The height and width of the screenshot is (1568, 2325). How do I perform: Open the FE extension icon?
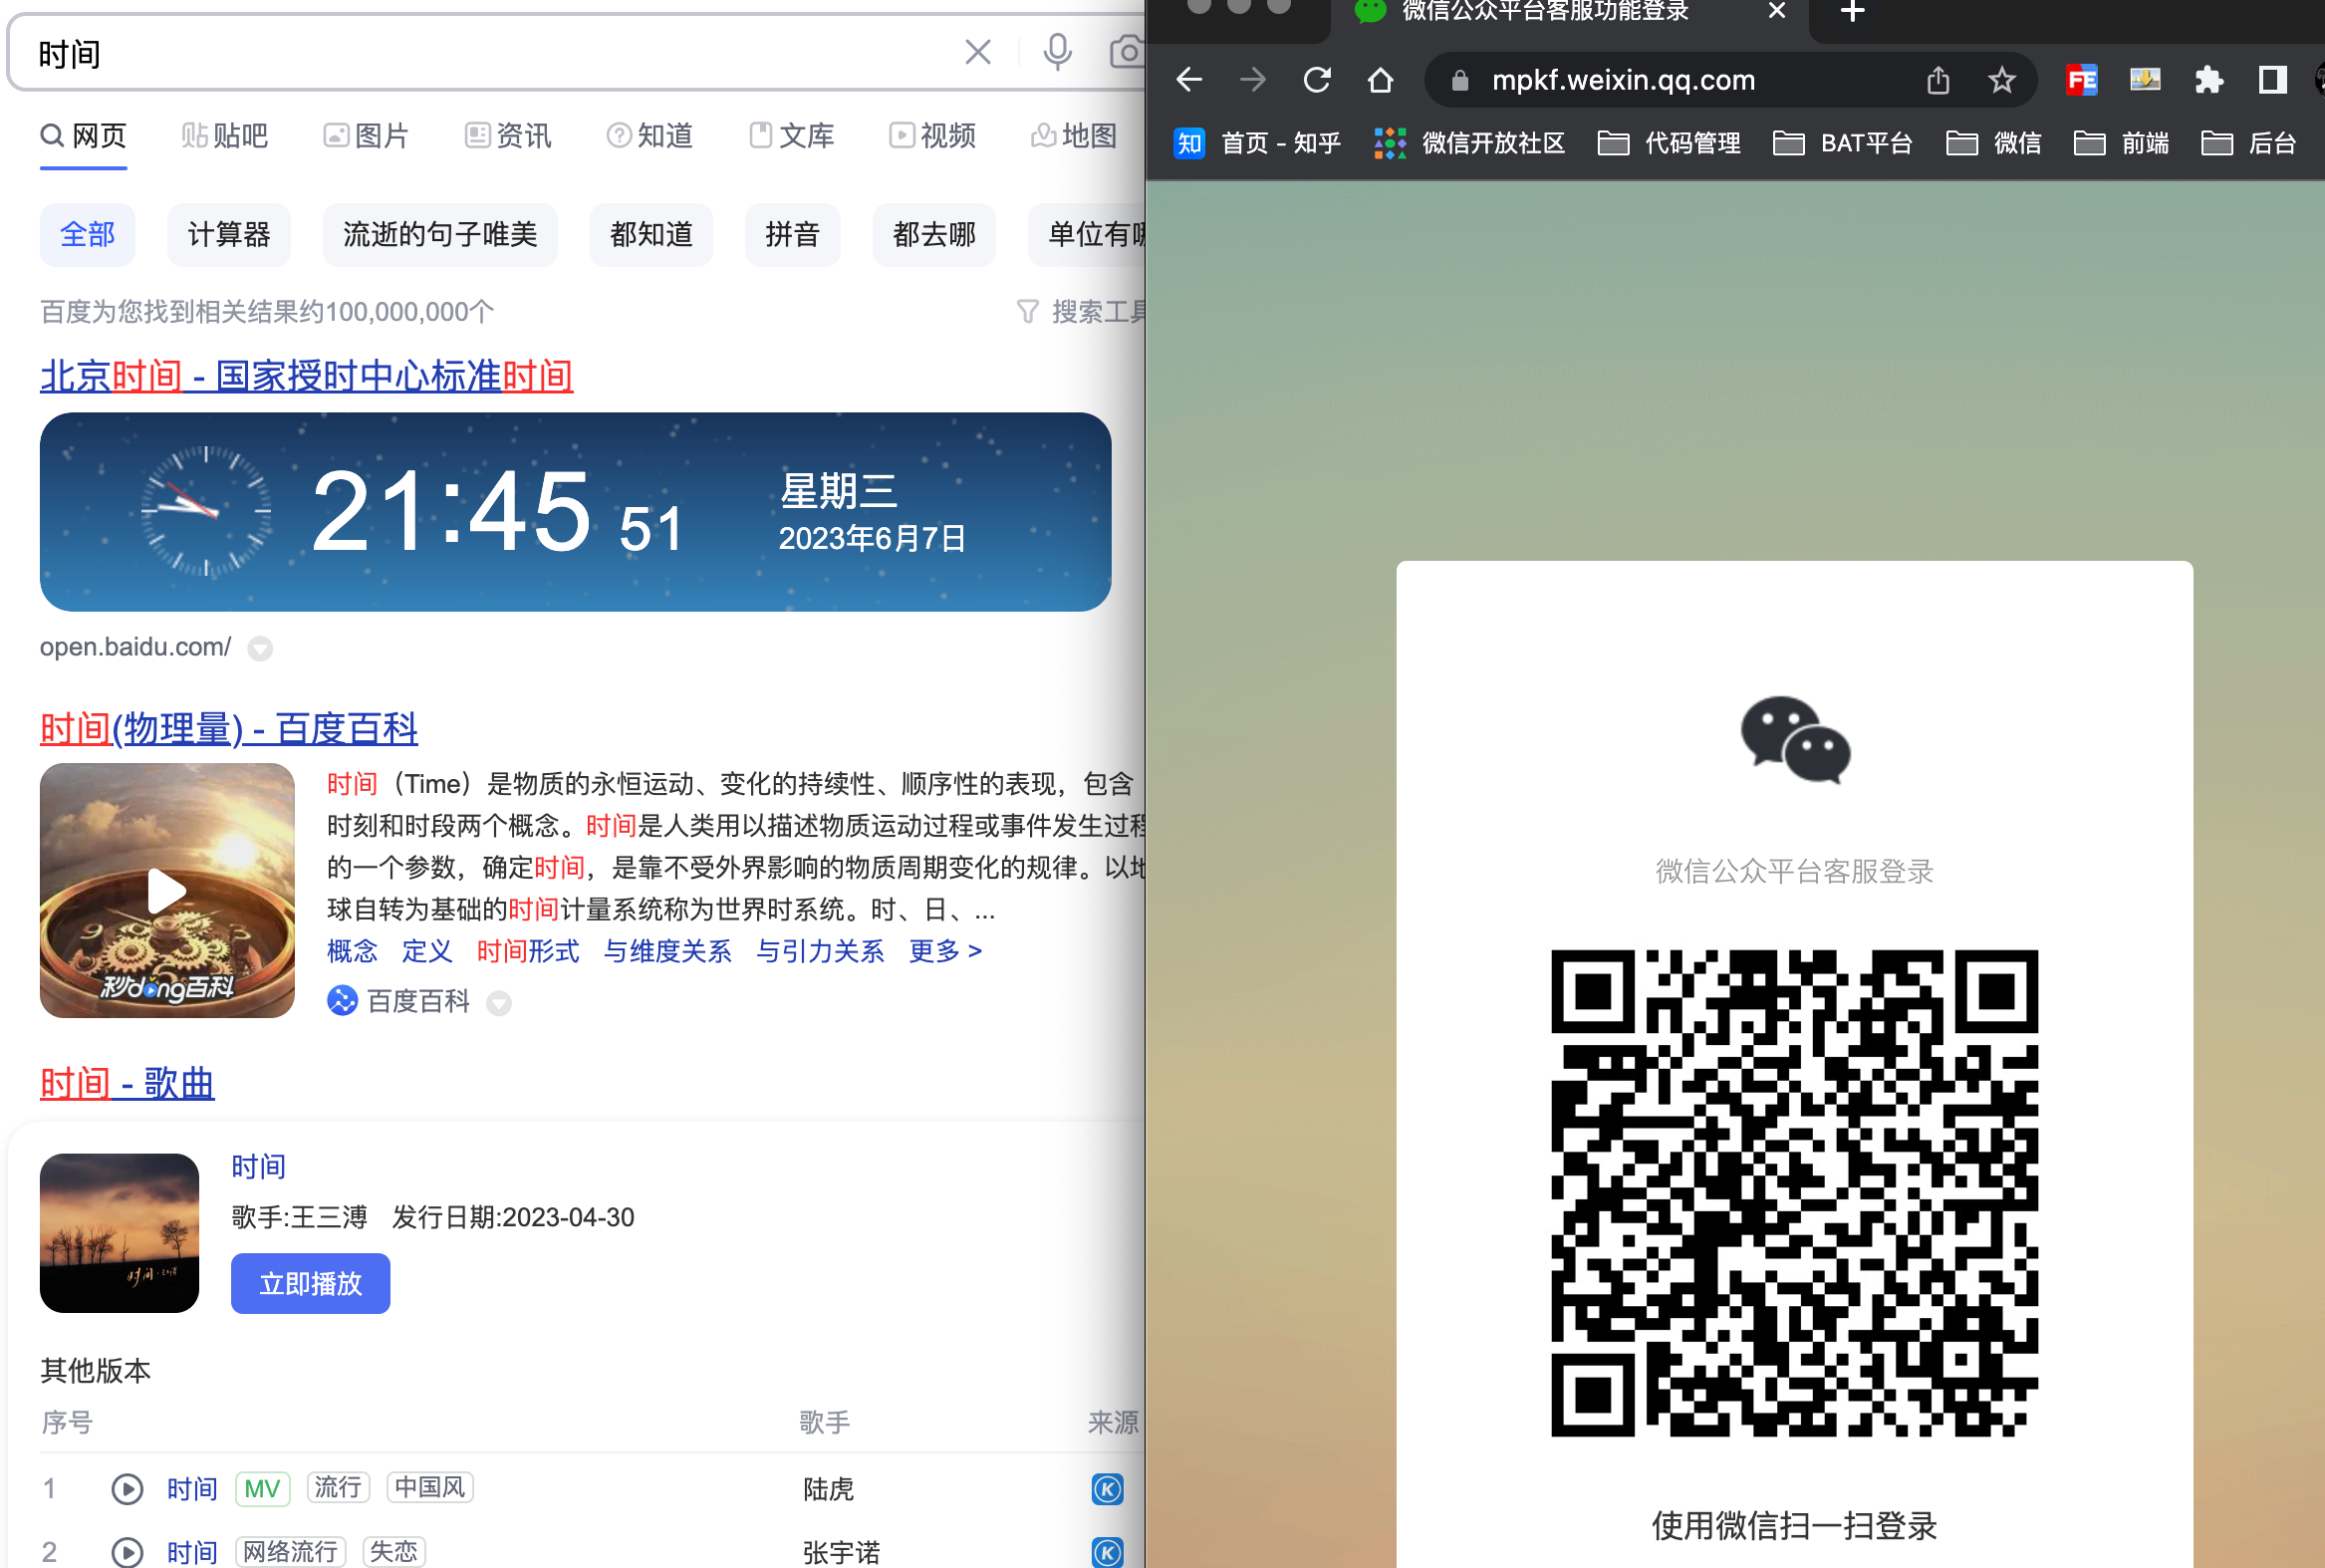(2081, 80)
